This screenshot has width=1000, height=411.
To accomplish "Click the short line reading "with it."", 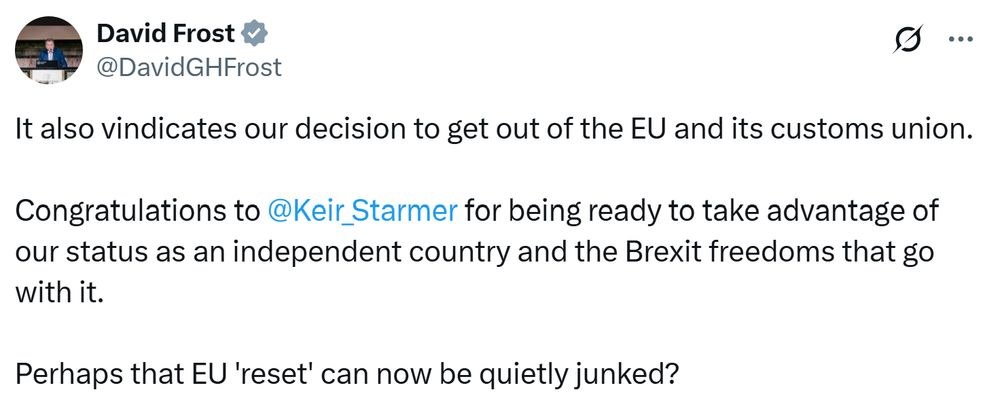I will pos(59,293).
